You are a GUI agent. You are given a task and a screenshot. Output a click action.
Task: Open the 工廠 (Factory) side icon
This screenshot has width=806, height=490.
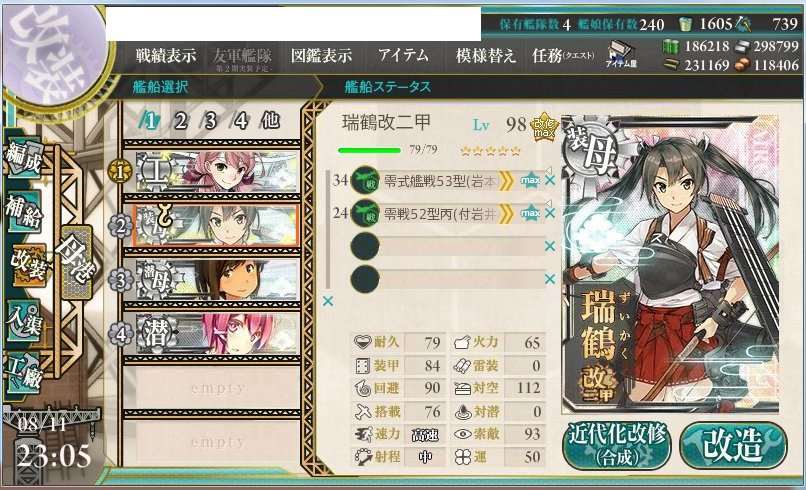click(23, 373)
